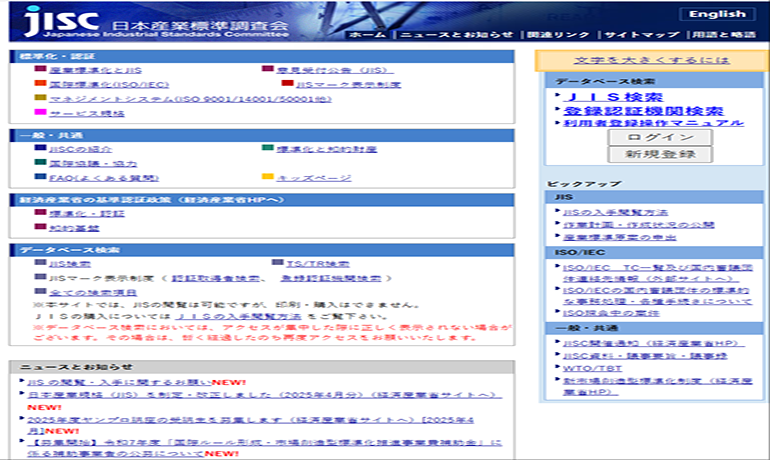Image resolution: width=770 pixels, height=460 pixels.
Task: Open the 認証取得者検索 link
Action: pos(216,278)
